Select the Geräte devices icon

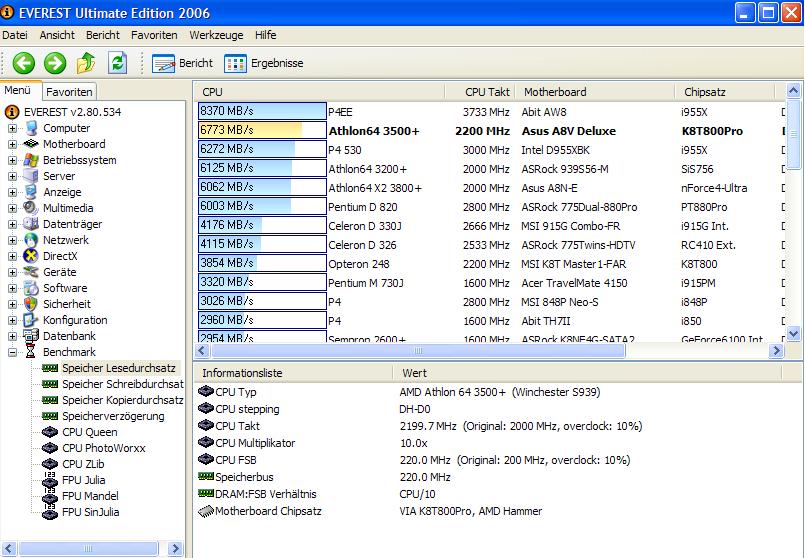pos(31,272)
